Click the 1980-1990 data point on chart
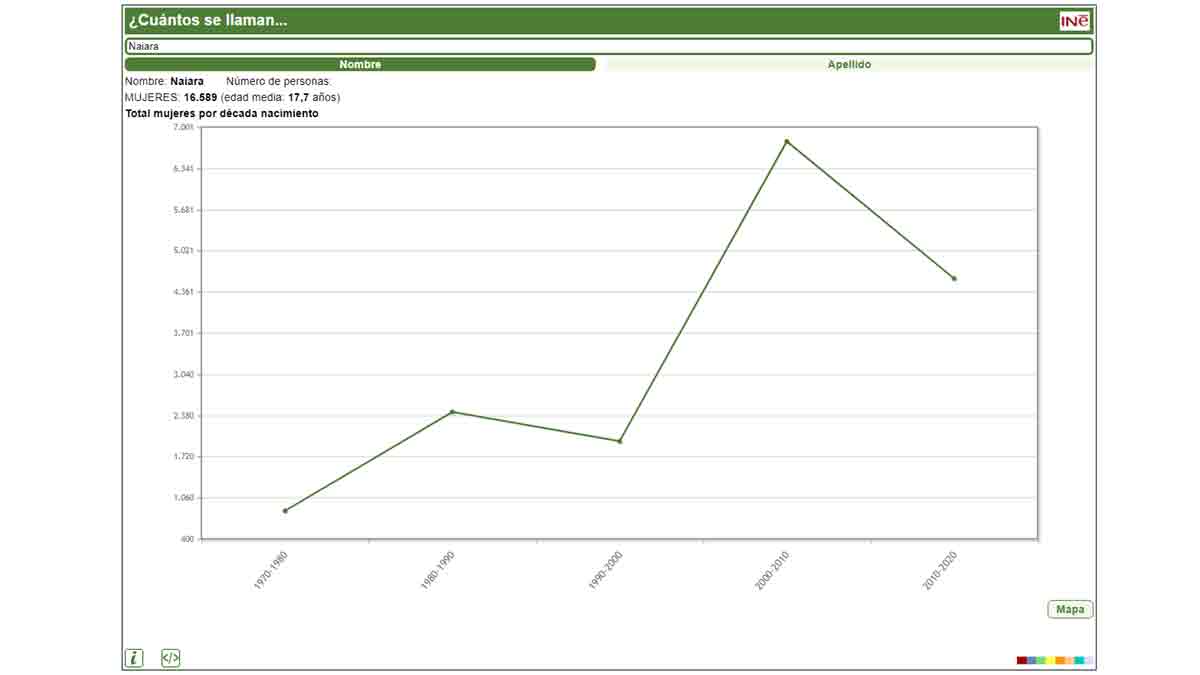This screenshot has width=1200, height=675. pyautogui.click(x=452, y=412)
